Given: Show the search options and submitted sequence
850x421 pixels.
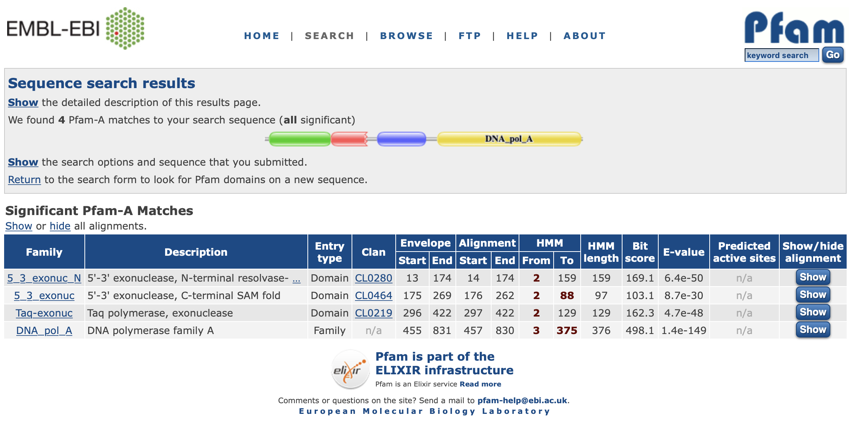Looking at the screenshot, I should point(23,162).
